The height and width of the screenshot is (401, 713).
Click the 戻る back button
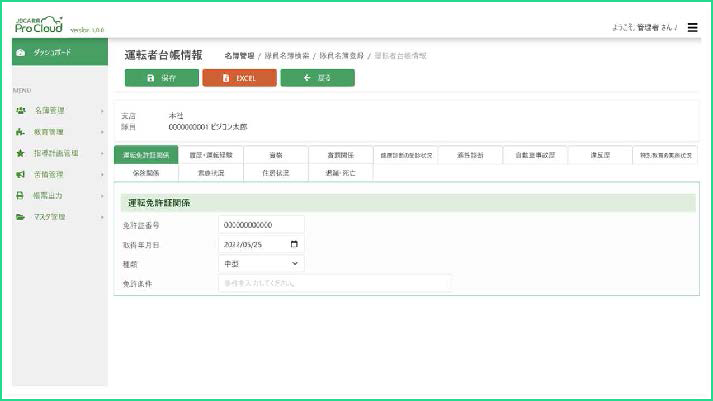point(317,77)
